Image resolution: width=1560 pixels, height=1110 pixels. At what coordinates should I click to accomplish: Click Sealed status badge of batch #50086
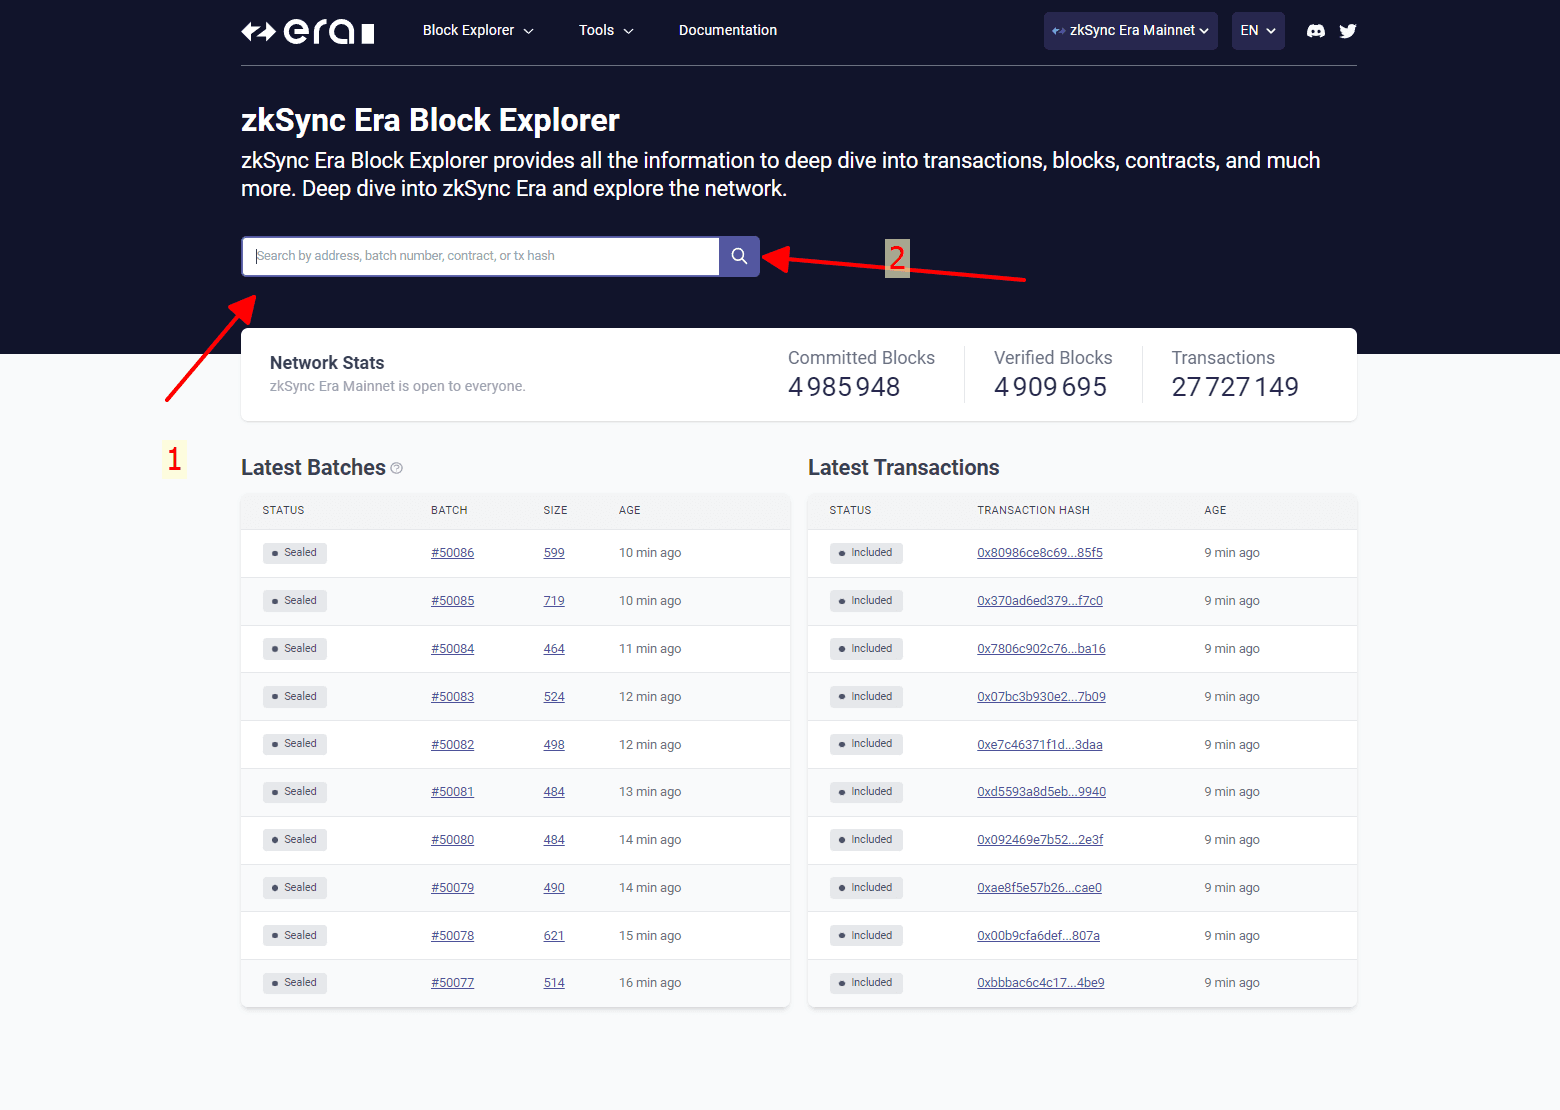(295, 553)
